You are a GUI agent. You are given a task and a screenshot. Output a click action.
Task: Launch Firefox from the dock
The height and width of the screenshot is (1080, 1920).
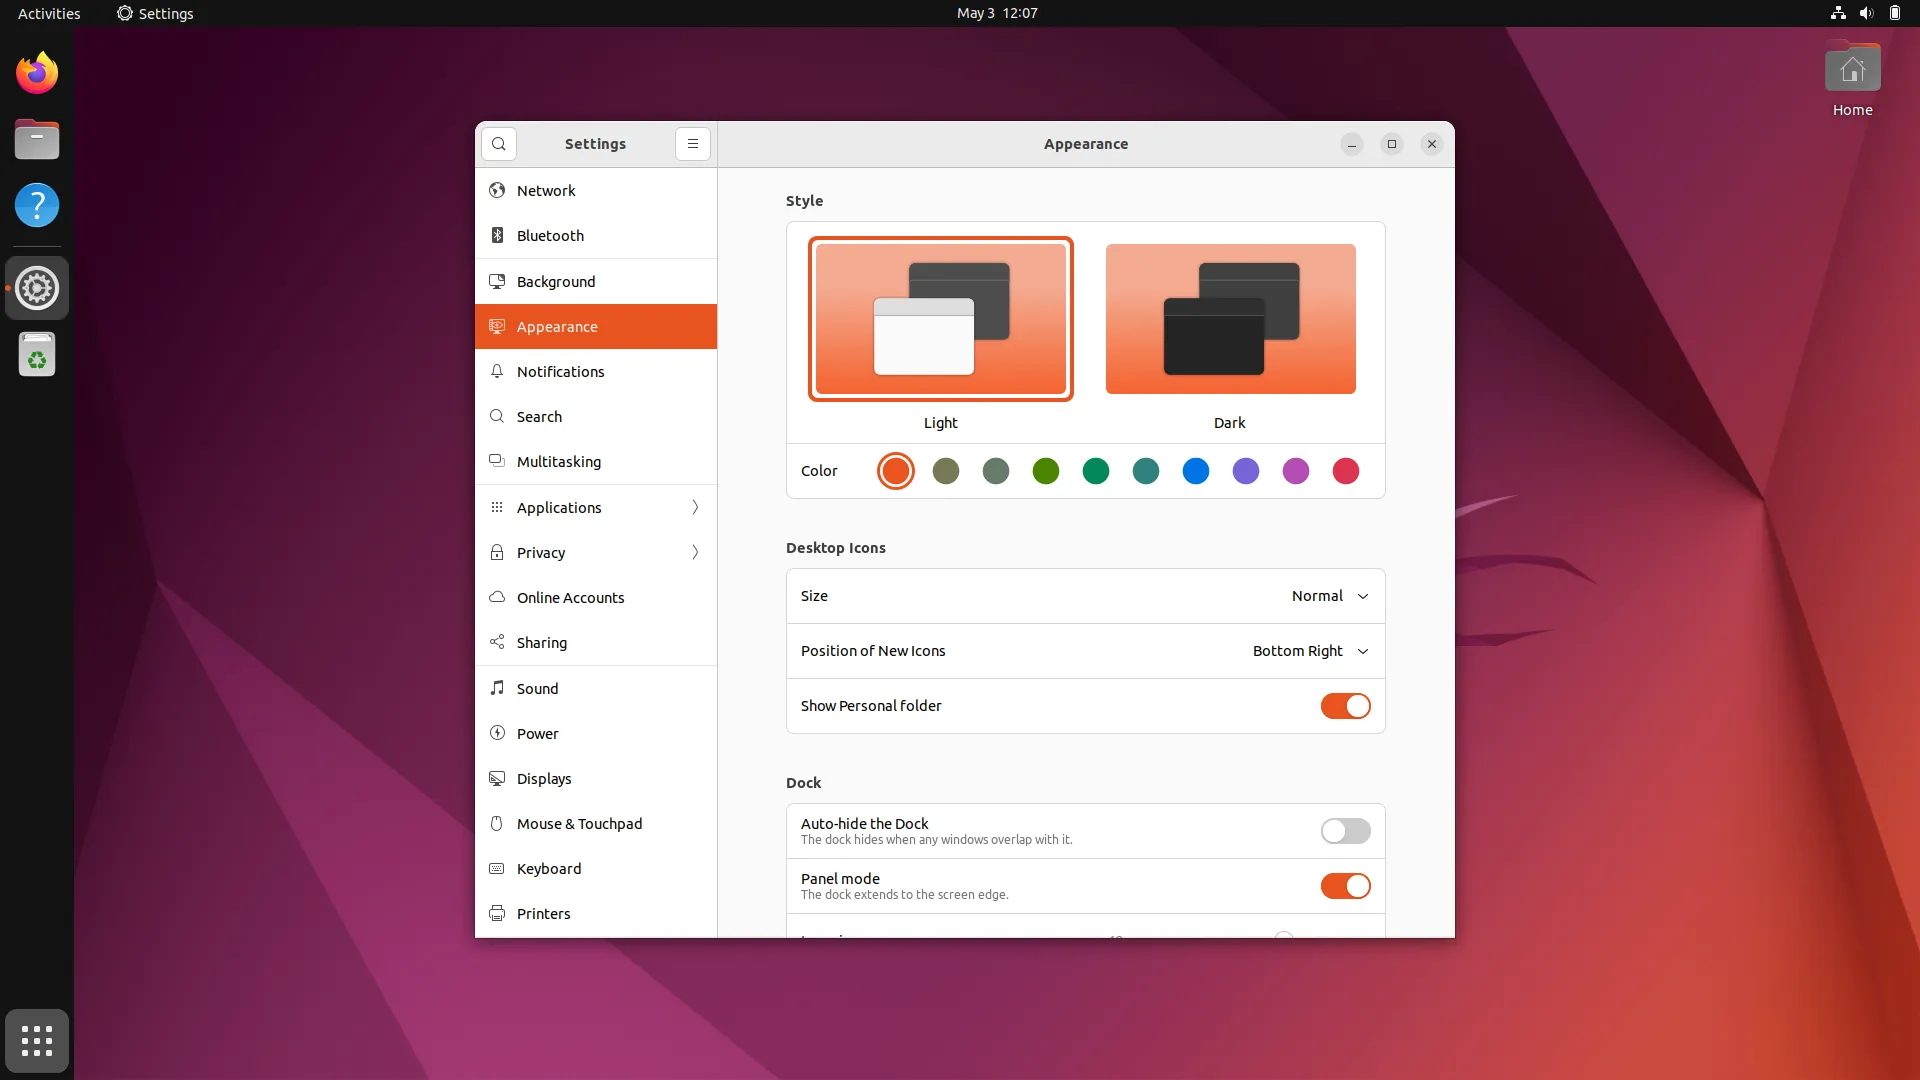pos(37,73)
